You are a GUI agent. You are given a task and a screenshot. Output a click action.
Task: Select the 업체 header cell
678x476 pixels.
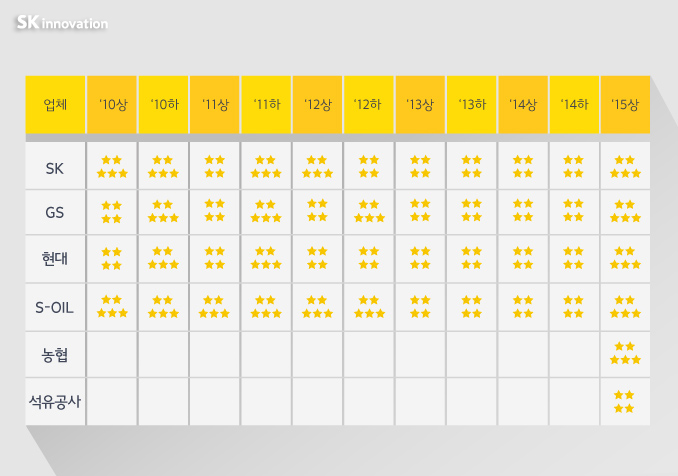tap(56, 104)
